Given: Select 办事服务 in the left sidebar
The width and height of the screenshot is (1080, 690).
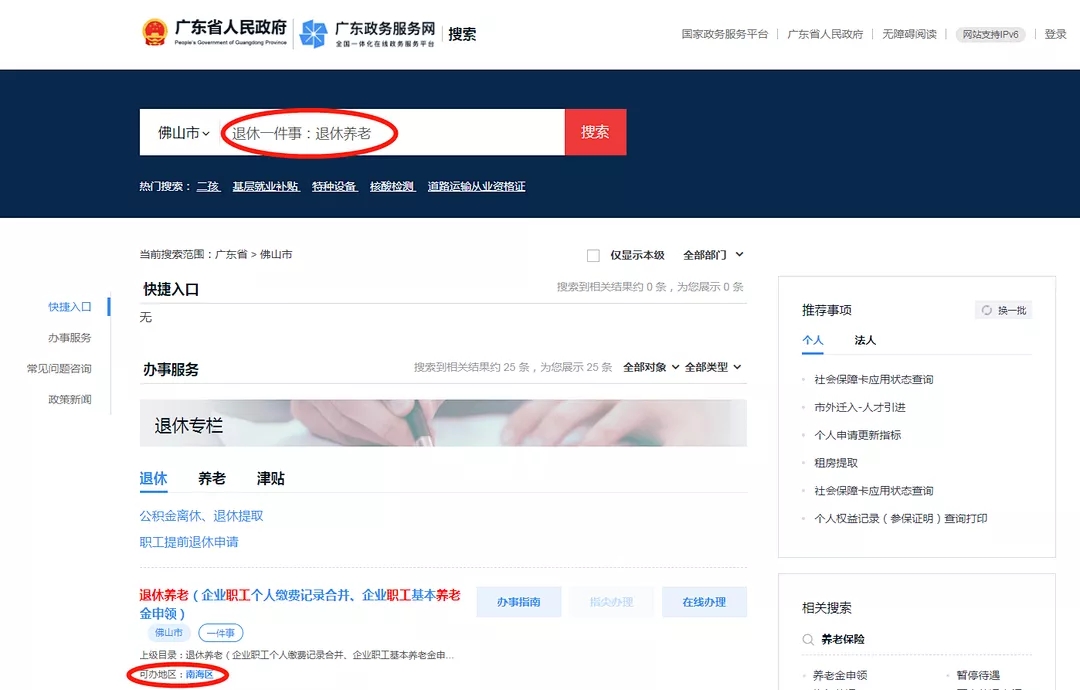Looking at the screenshot, I should click(70, 338).
